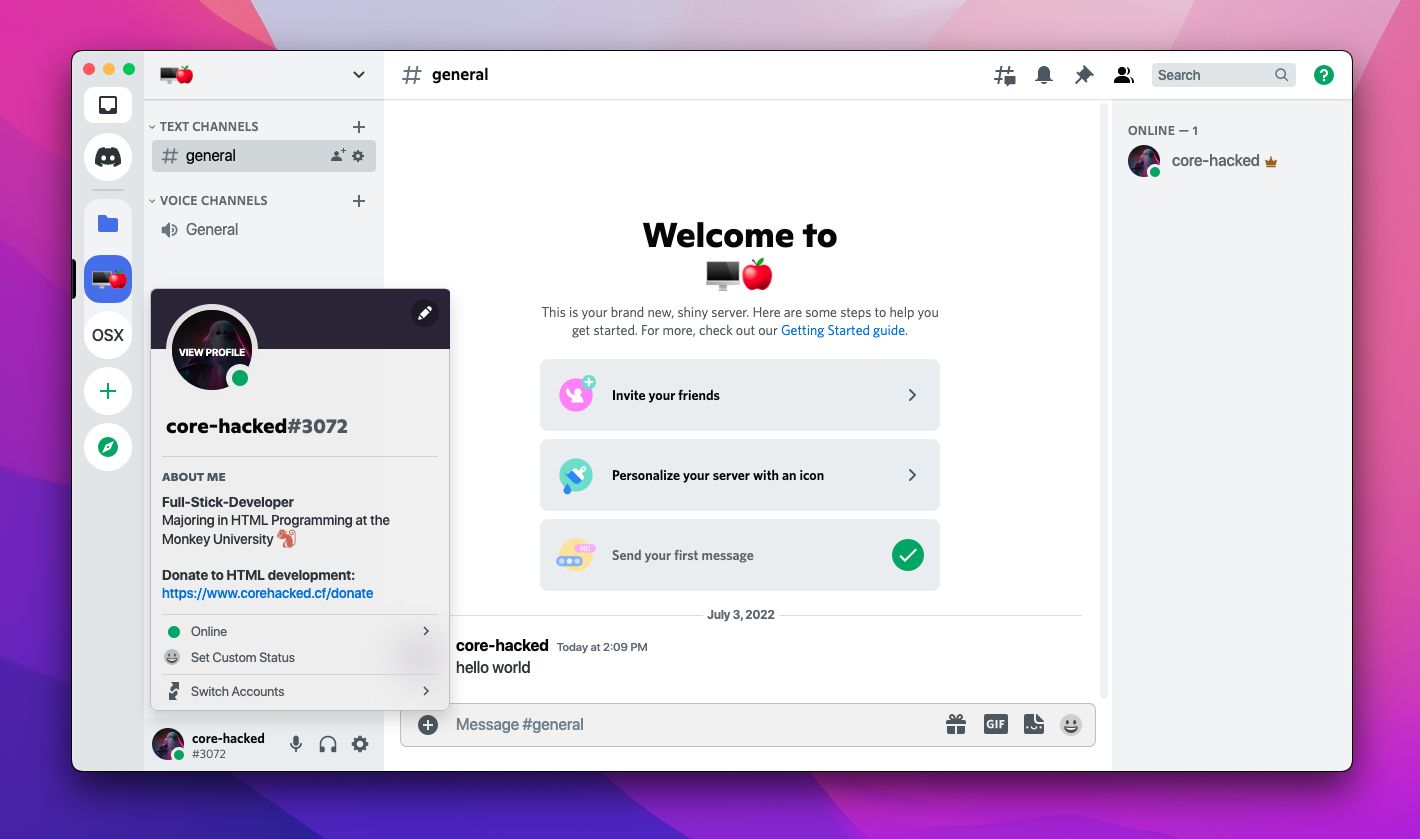1420x839 pixels.
Task: Choose Switch Accounts
Action: tap(300, 691)
